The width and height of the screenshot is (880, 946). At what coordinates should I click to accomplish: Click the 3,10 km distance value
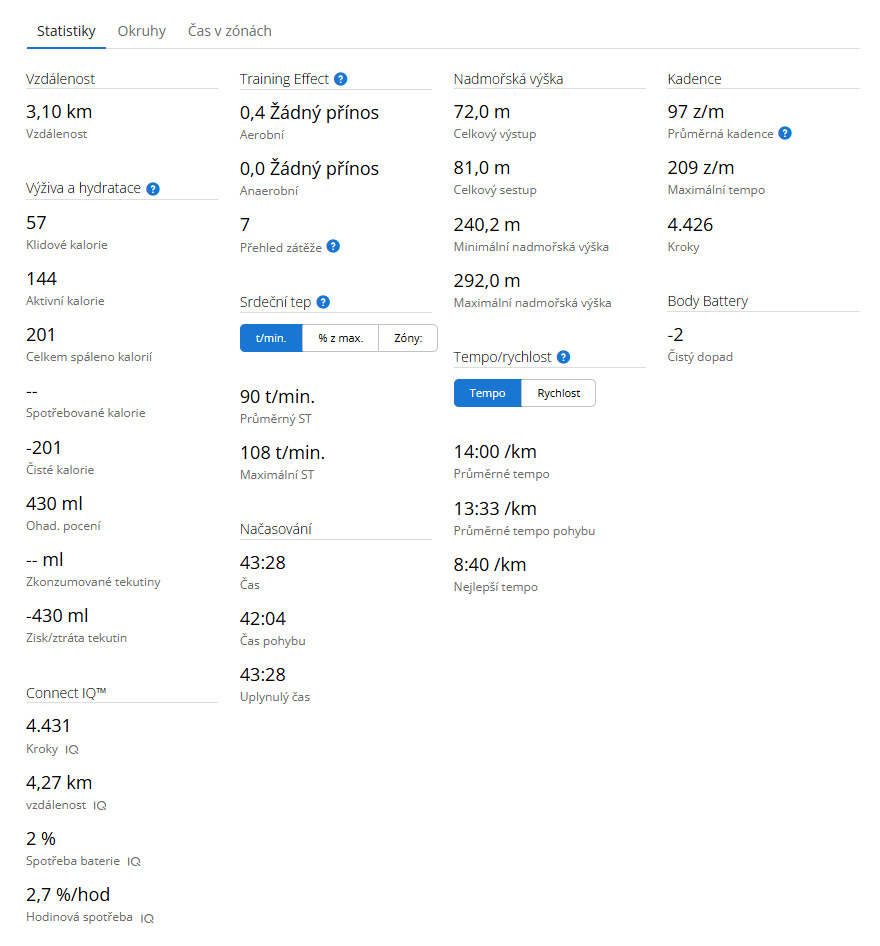pyautogui.click(x=59, y=112)
